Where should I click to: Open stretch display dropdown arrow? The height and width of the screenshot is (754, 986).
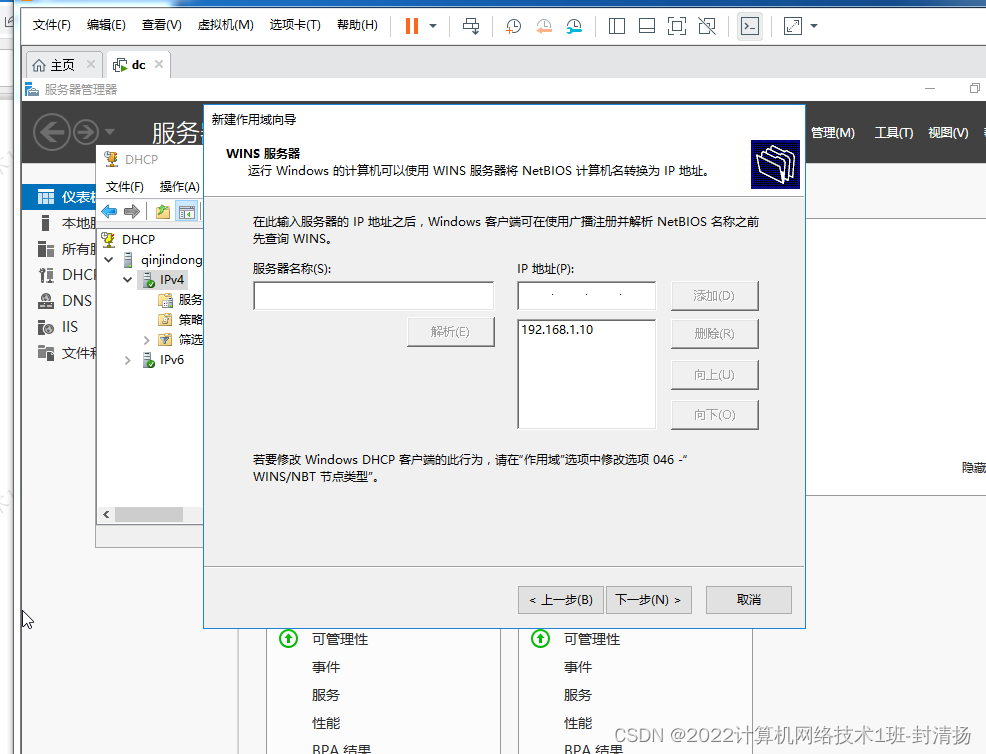814,26
